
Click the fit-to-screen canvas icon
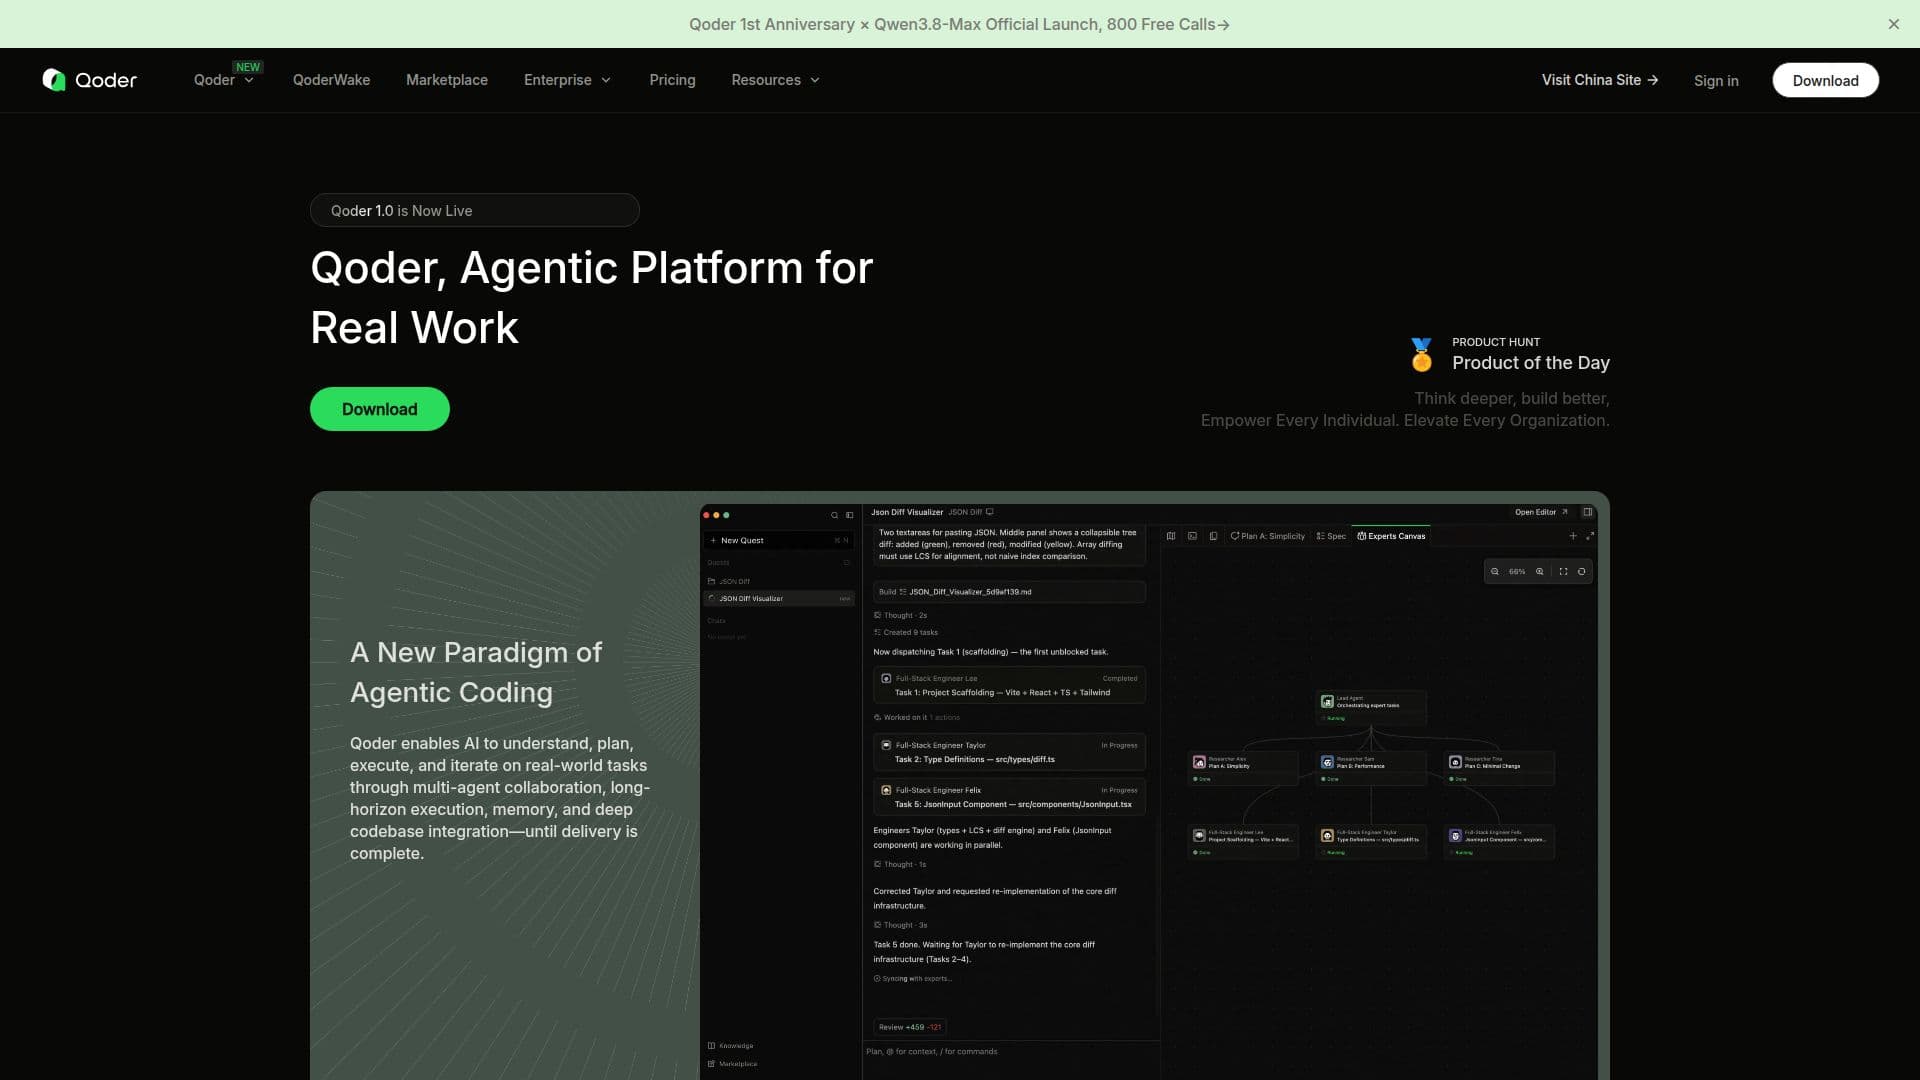[1563, 572]
